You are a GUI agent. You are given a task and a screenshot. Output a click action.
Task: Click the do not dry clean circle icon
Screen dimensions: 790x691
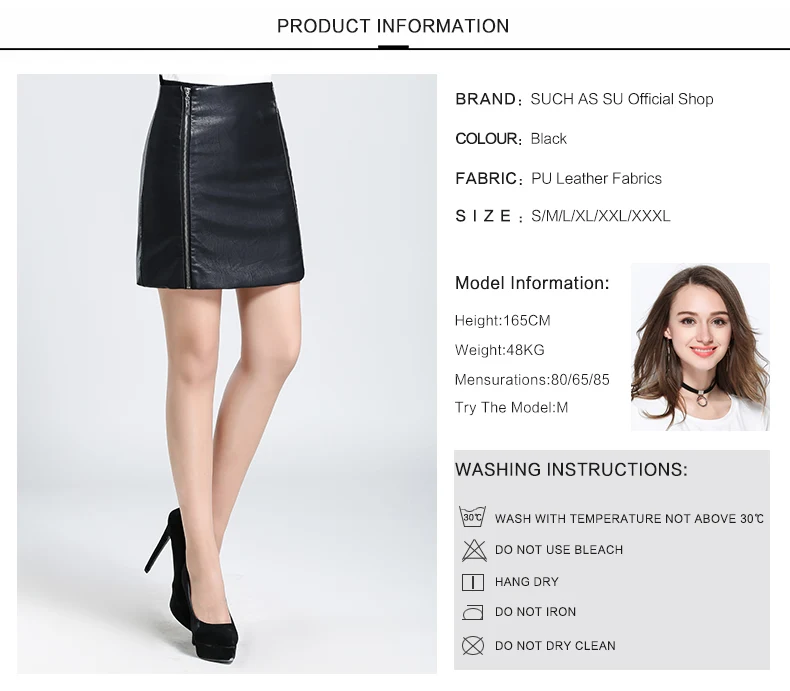pyautogui.click(x=473, y=646)
